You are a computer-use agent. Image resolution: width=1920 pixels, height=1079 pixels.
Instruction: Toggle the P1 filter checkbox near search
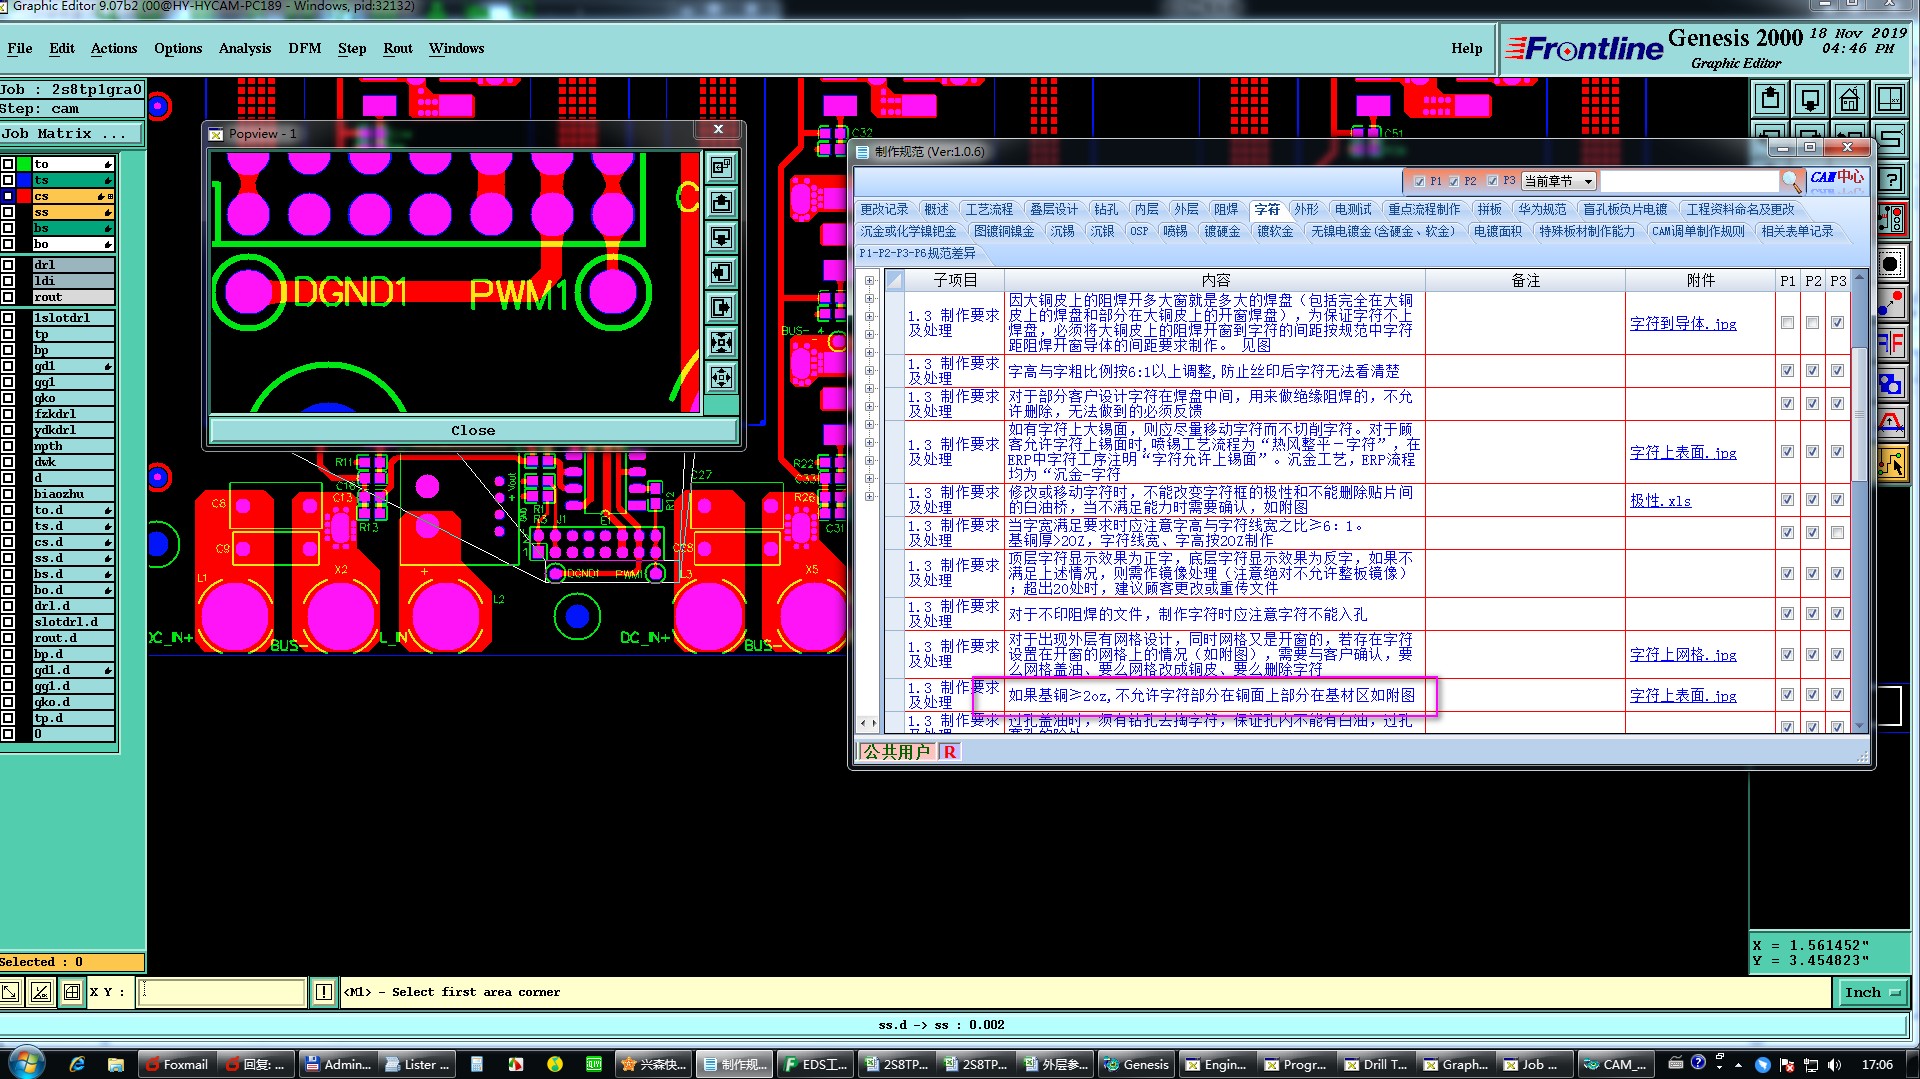pyautogui.click(x=1419, y=182)
